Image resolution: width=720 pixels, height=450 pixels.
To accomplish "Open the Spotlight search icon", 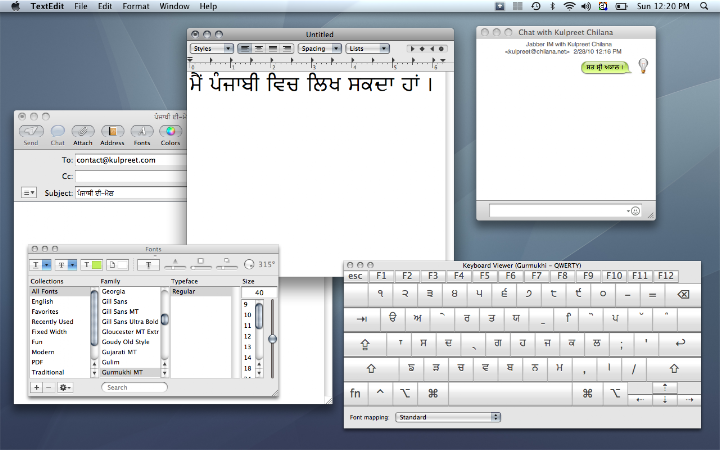I will coord(704,6).
